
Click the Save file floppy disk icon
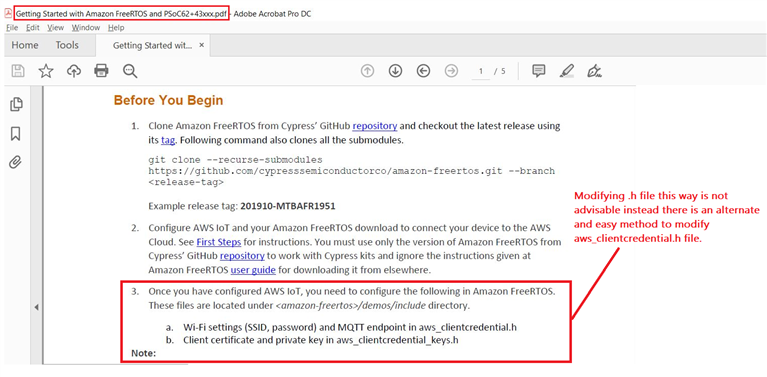coord(18,71)
